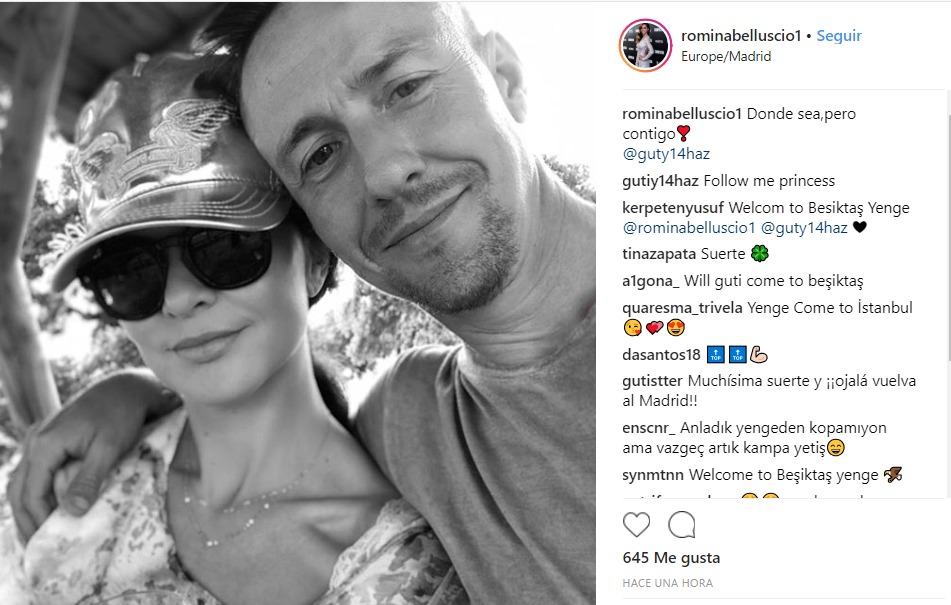
Task: Like the post with the heart icon
Action: pyautogui.click(x=636, y=524)
